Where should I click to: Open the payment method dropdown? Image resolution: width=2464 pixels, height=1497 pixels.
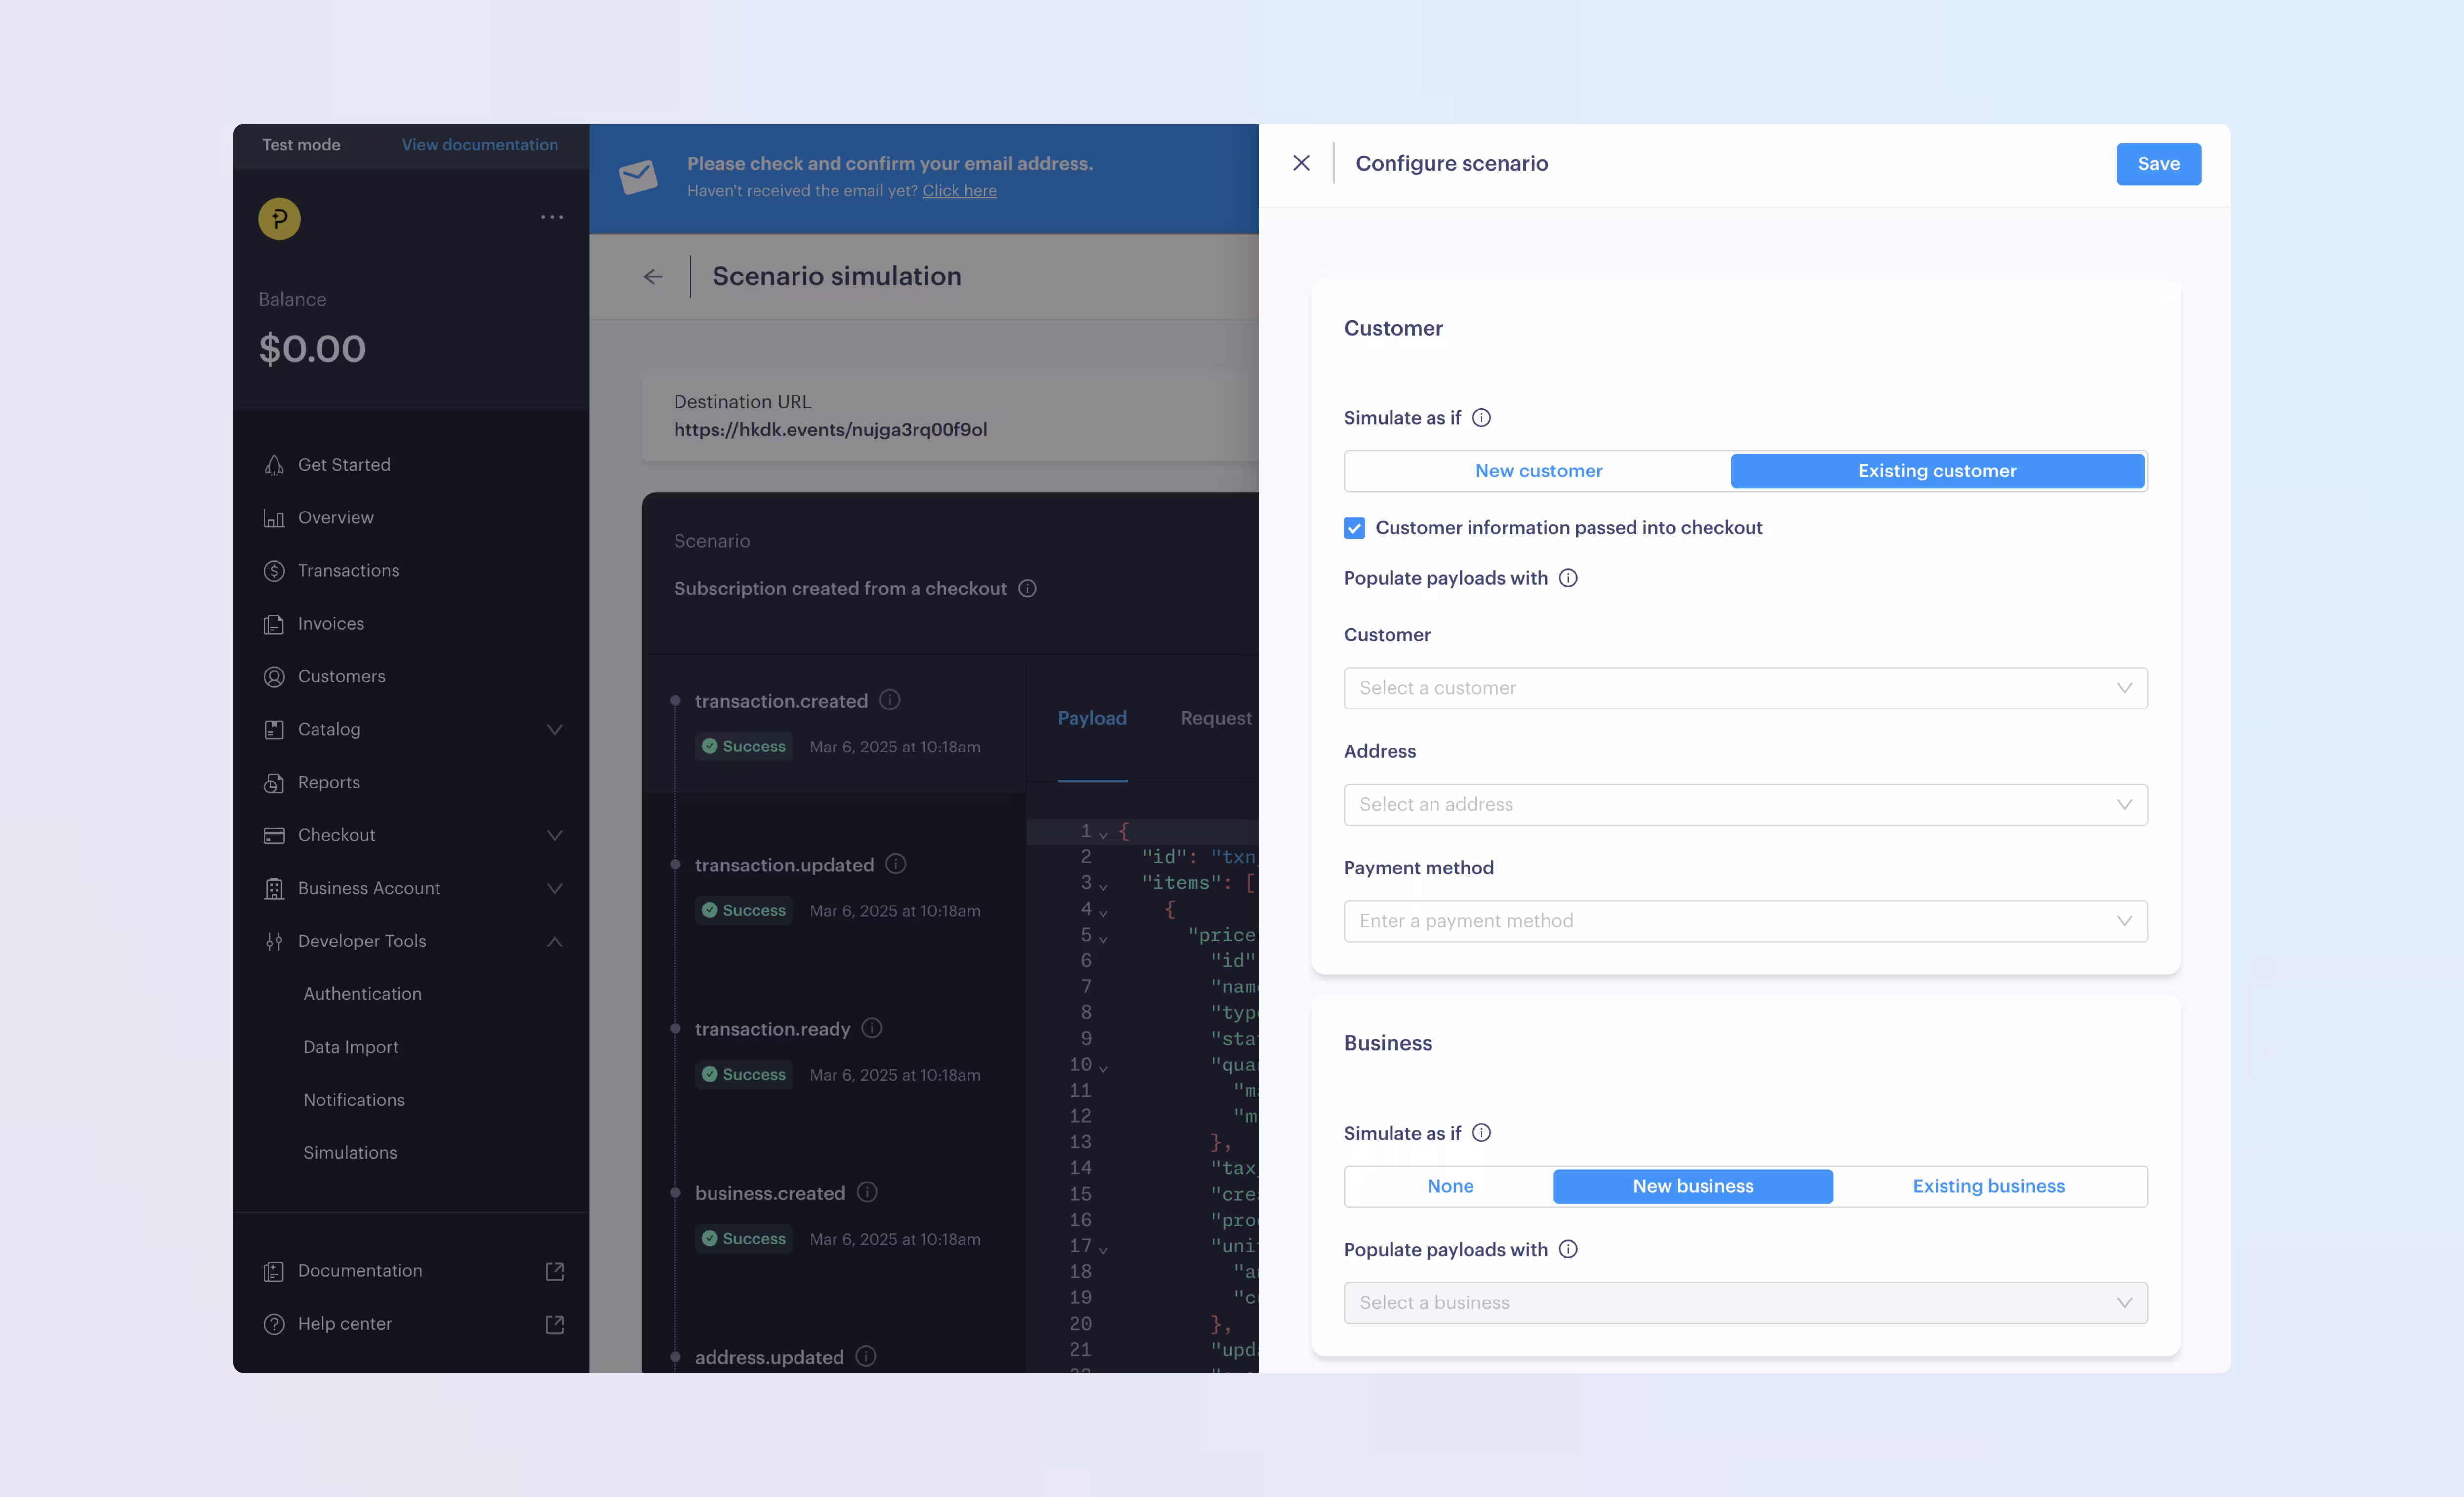tap(1745, 921)
